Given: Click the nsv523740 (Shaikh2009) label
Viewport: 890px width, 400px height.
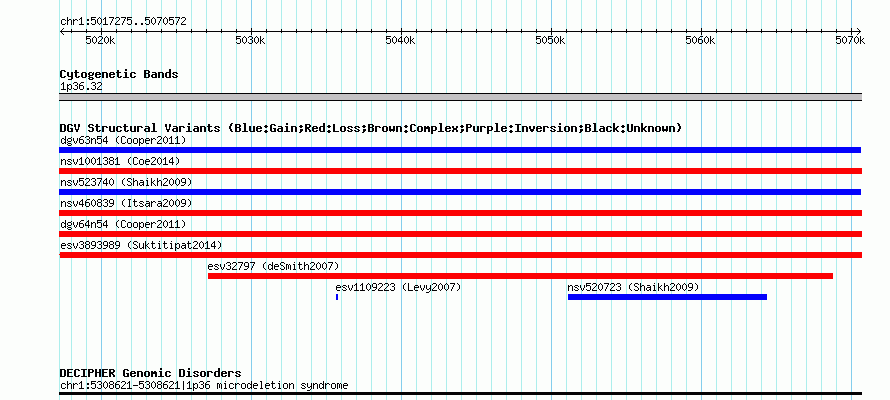Looking at the screenshot, I should click(x=126, y=182).
